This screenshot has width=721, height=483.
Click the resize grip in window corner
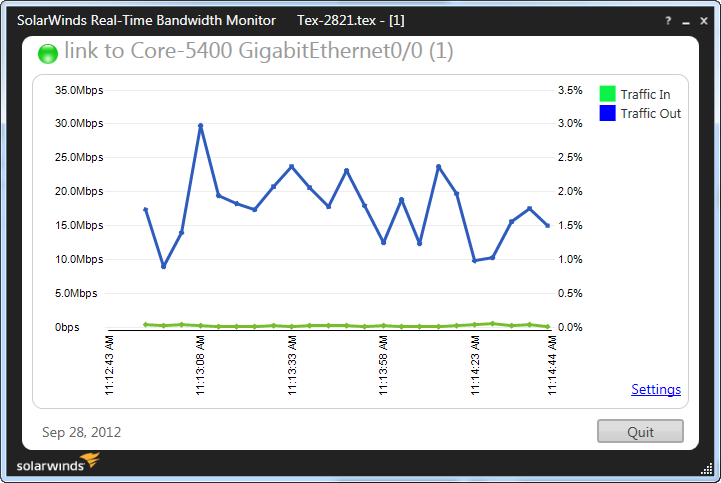706,469
